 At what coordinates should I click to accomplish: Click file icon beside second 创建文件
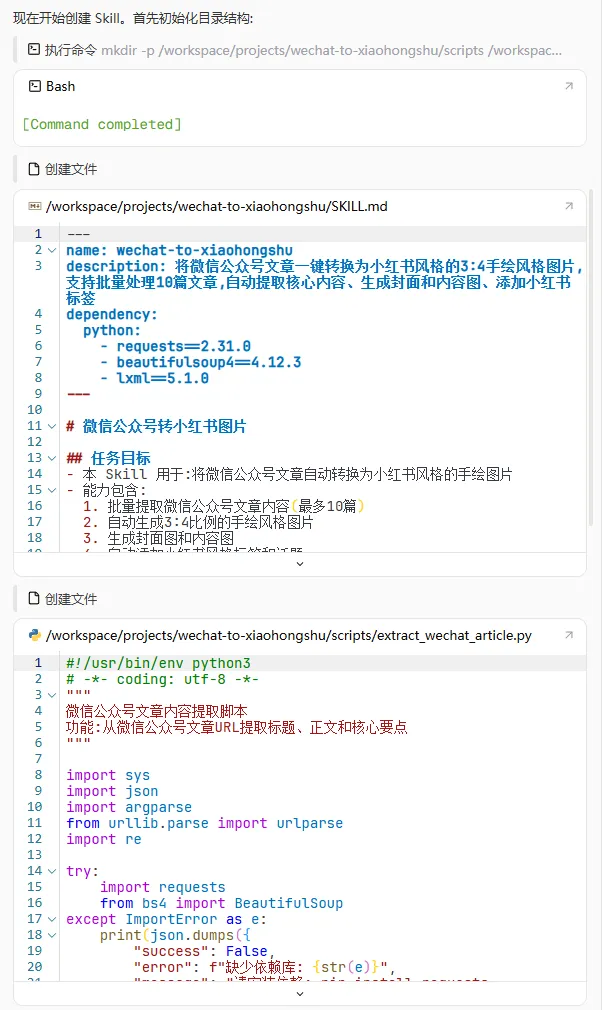click(x=34, y=599)
